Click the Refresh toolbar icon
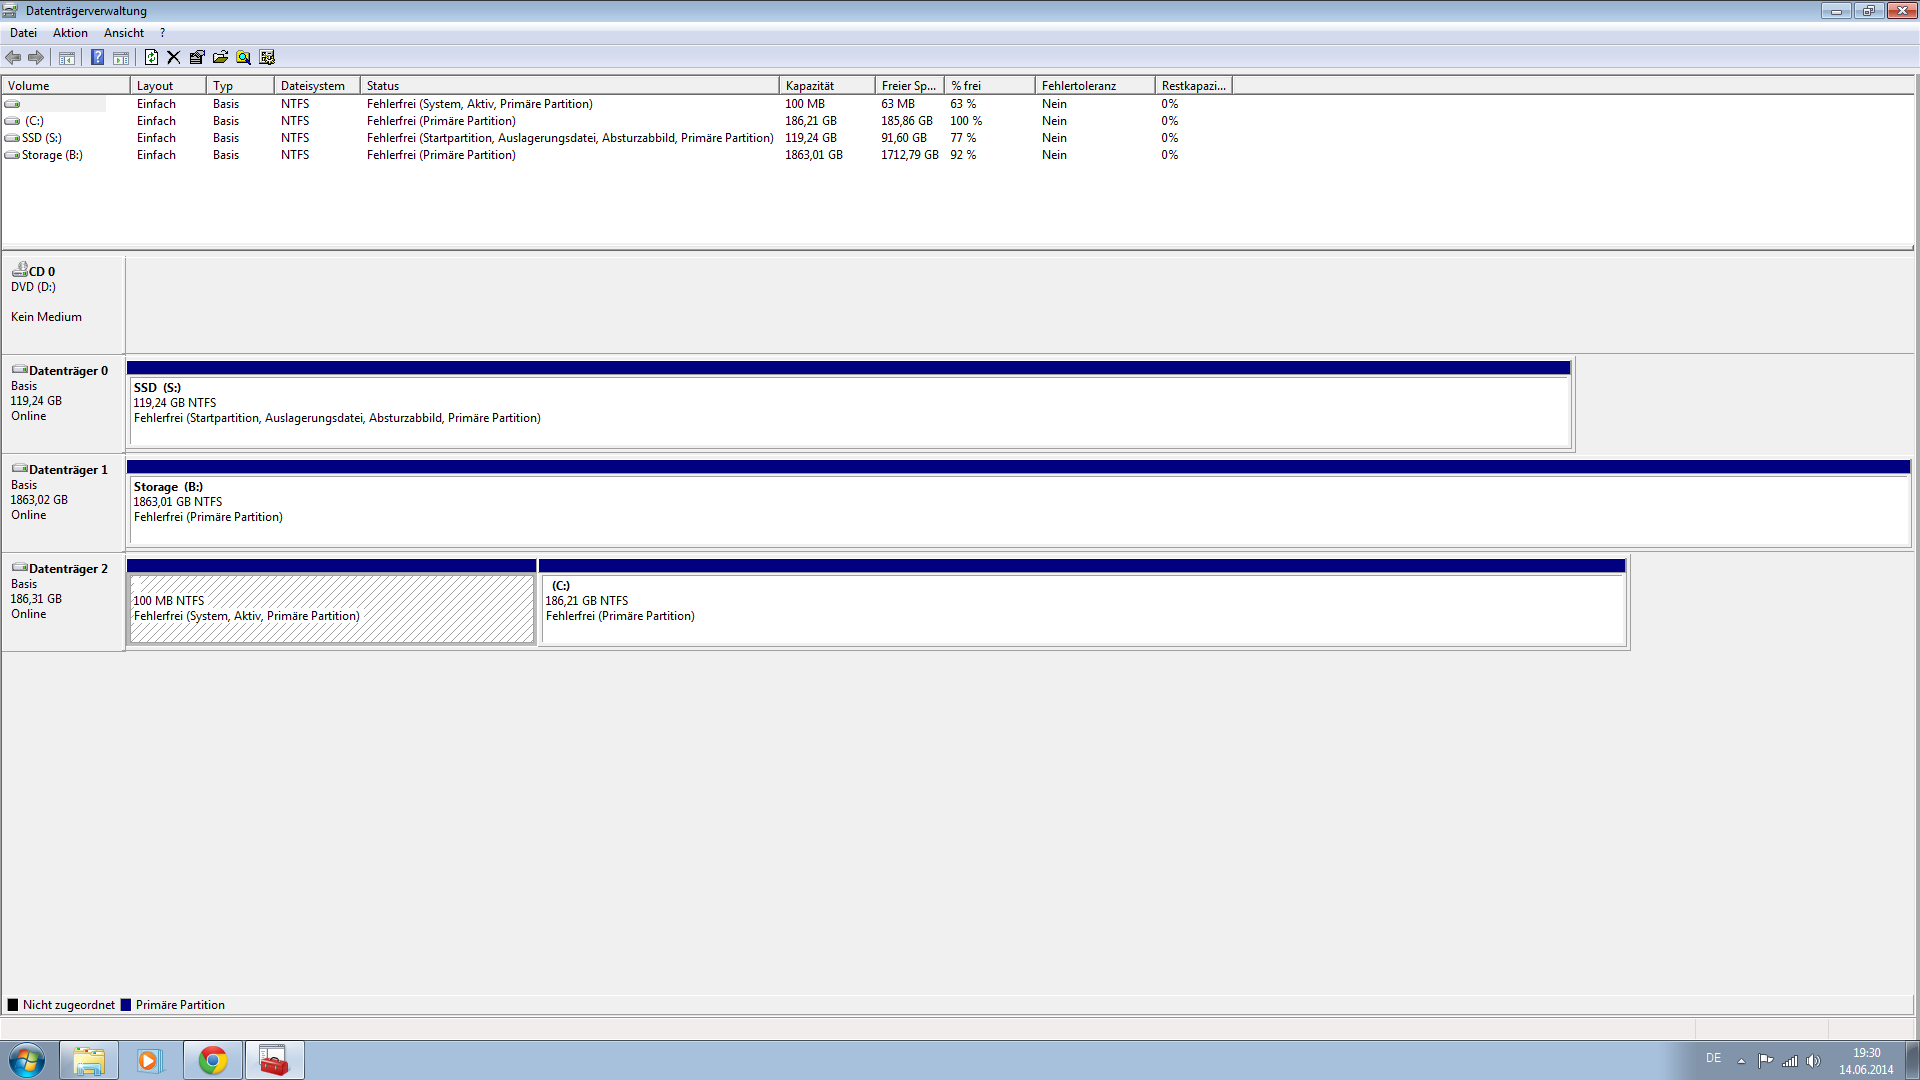The height and width of the screenshot is (1080, 1920). pyautogui.click(x=151, y=57)
